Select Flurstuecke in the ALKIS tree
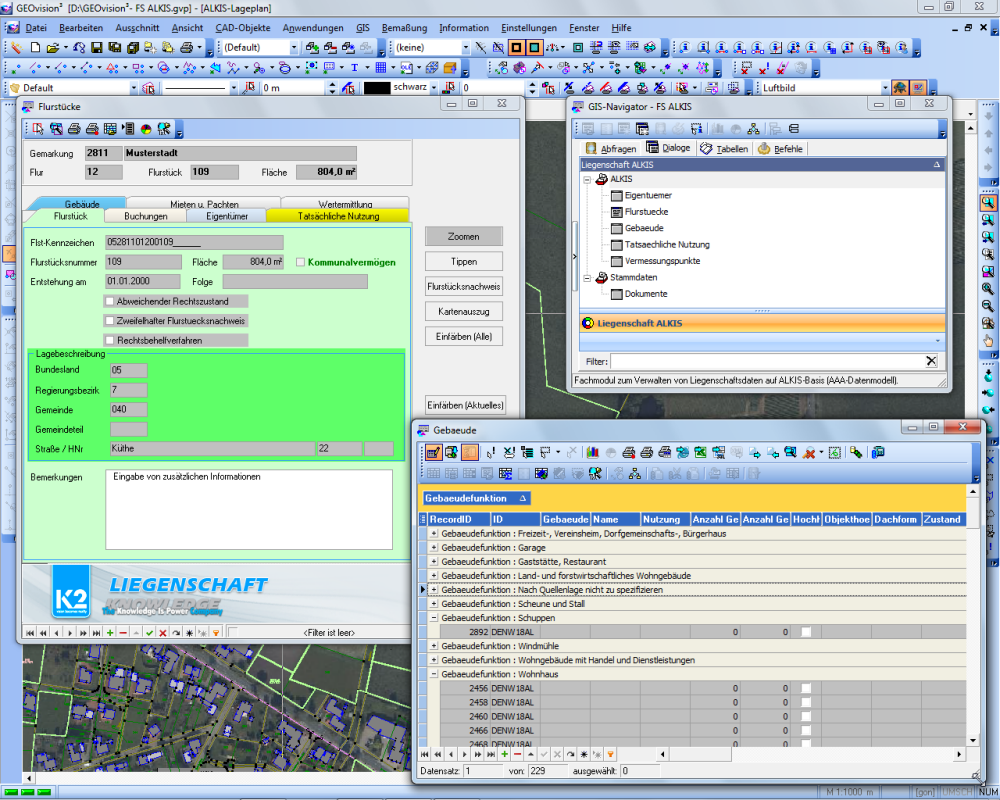Image resolution: width=1000 pixels, height=800 pixels. click(646, 212)
